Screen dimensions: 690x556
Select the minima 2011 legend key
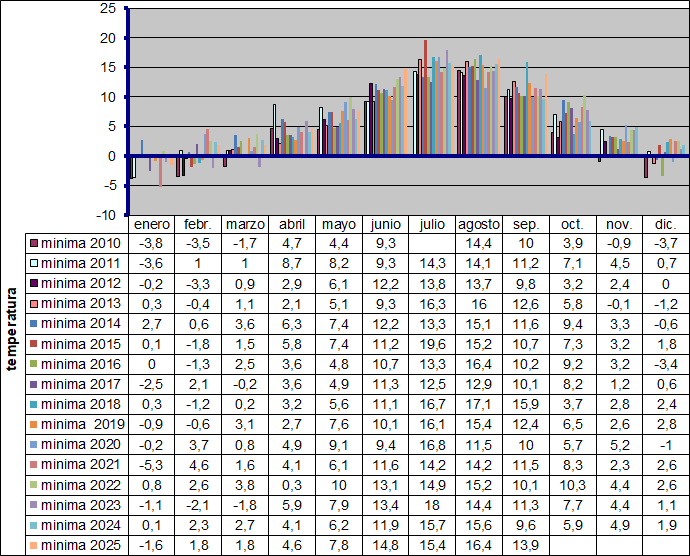[x=33, y=264]
